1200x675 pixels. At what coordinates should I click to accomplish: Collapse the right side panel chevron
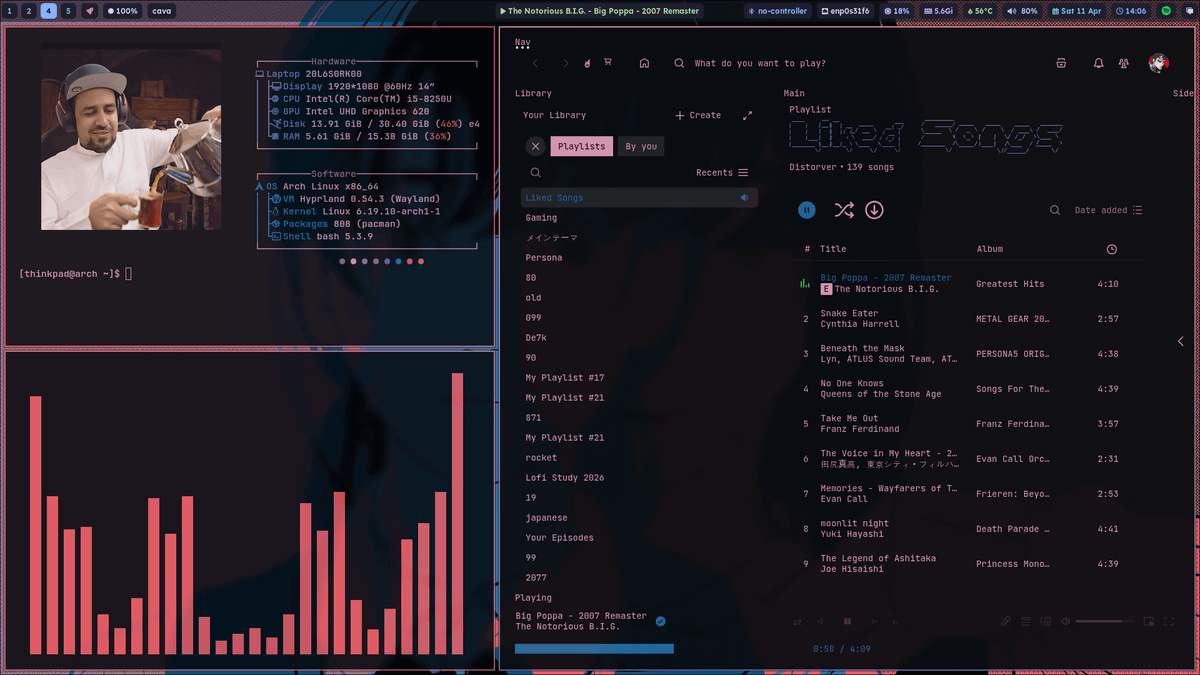1181,341
